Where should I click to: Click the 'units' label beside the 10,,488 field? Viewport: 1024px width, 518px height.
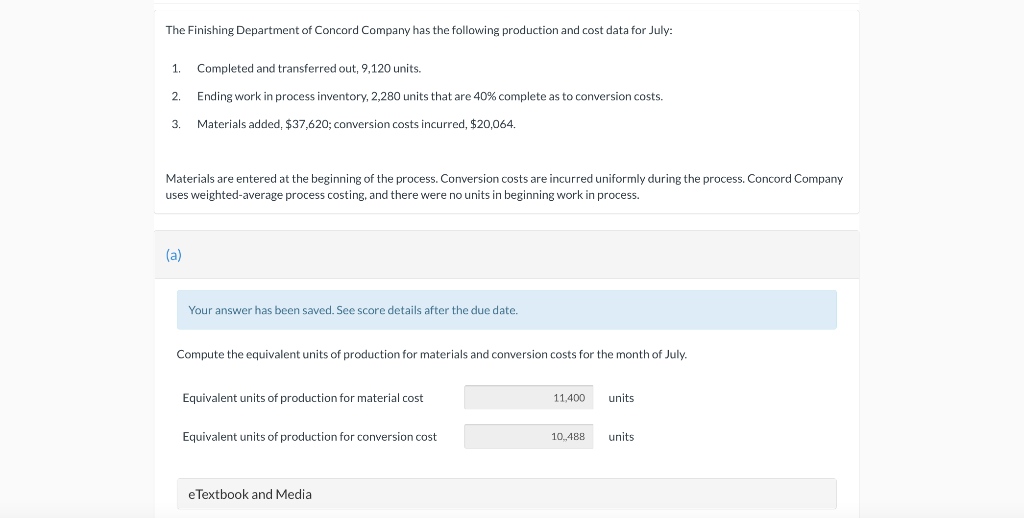click(x=621, y=437)
